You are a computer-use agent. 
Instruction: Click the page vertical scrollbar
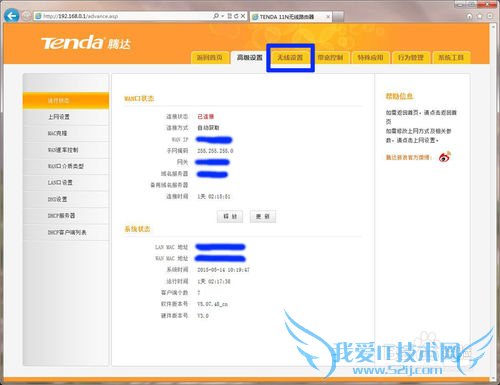coord(494,203)
